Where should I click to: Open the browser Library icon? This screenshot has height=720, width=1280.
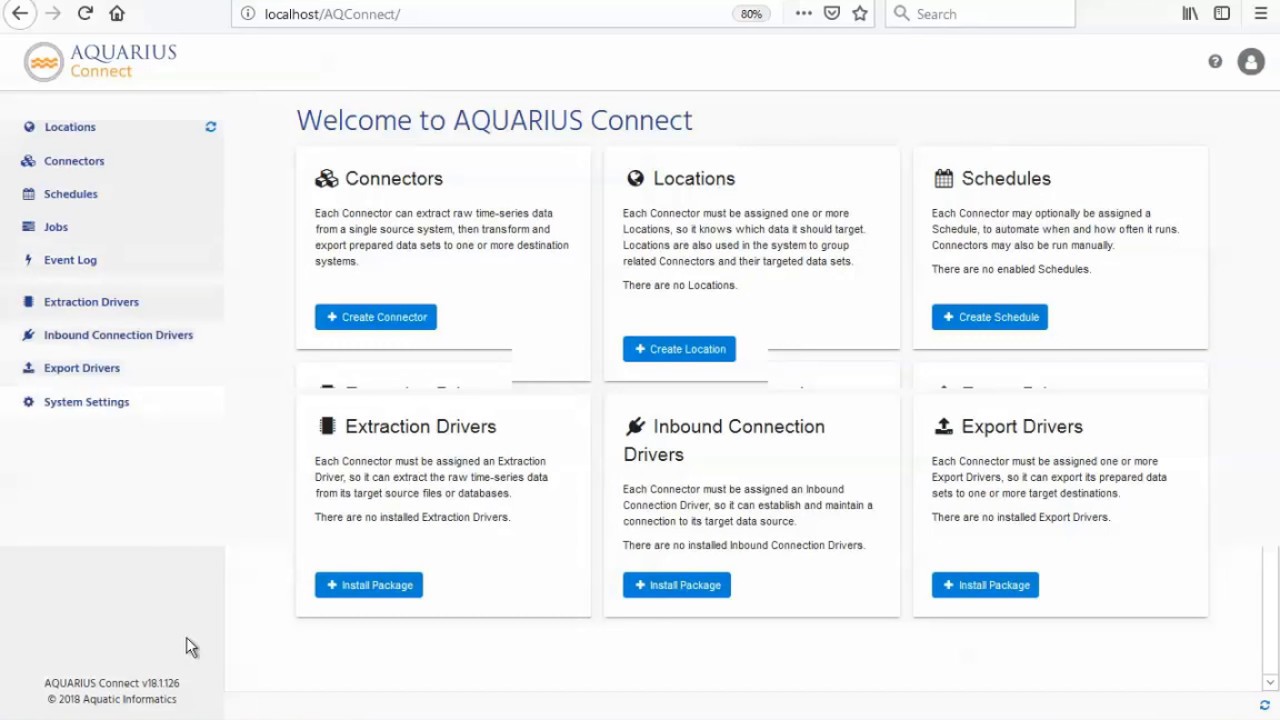tap(1190, 14)
